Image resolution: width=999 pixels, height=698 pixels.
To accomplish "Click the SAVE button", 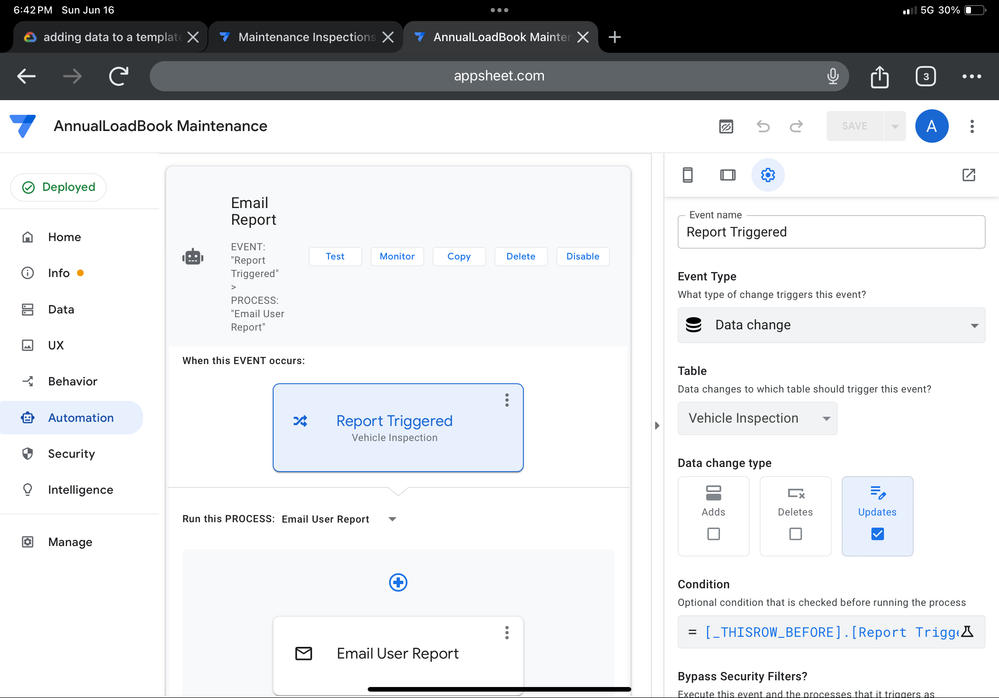I will point(855,126).
